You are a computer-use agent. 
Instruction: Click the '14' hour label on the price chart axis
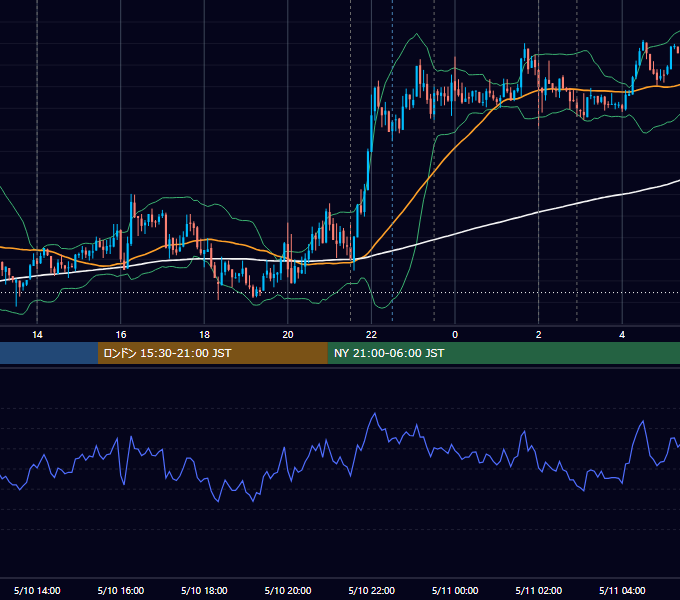click(37, 335)
